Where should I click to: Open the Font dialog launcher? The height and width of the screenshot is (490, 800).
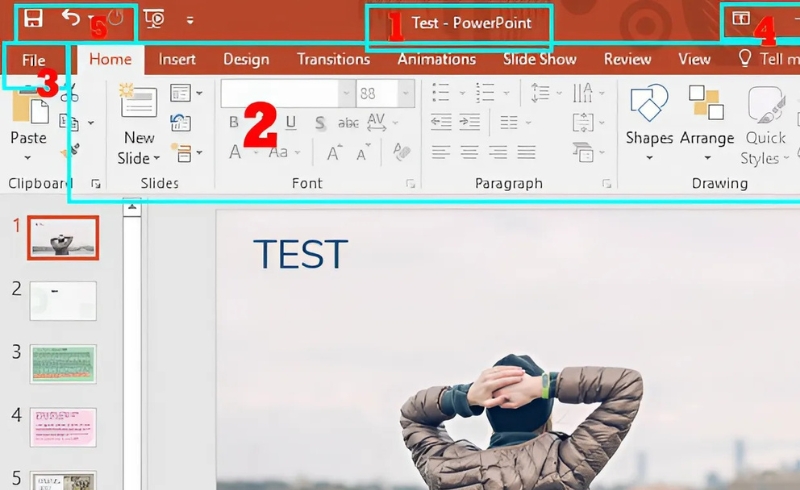[x=410, y=184]
